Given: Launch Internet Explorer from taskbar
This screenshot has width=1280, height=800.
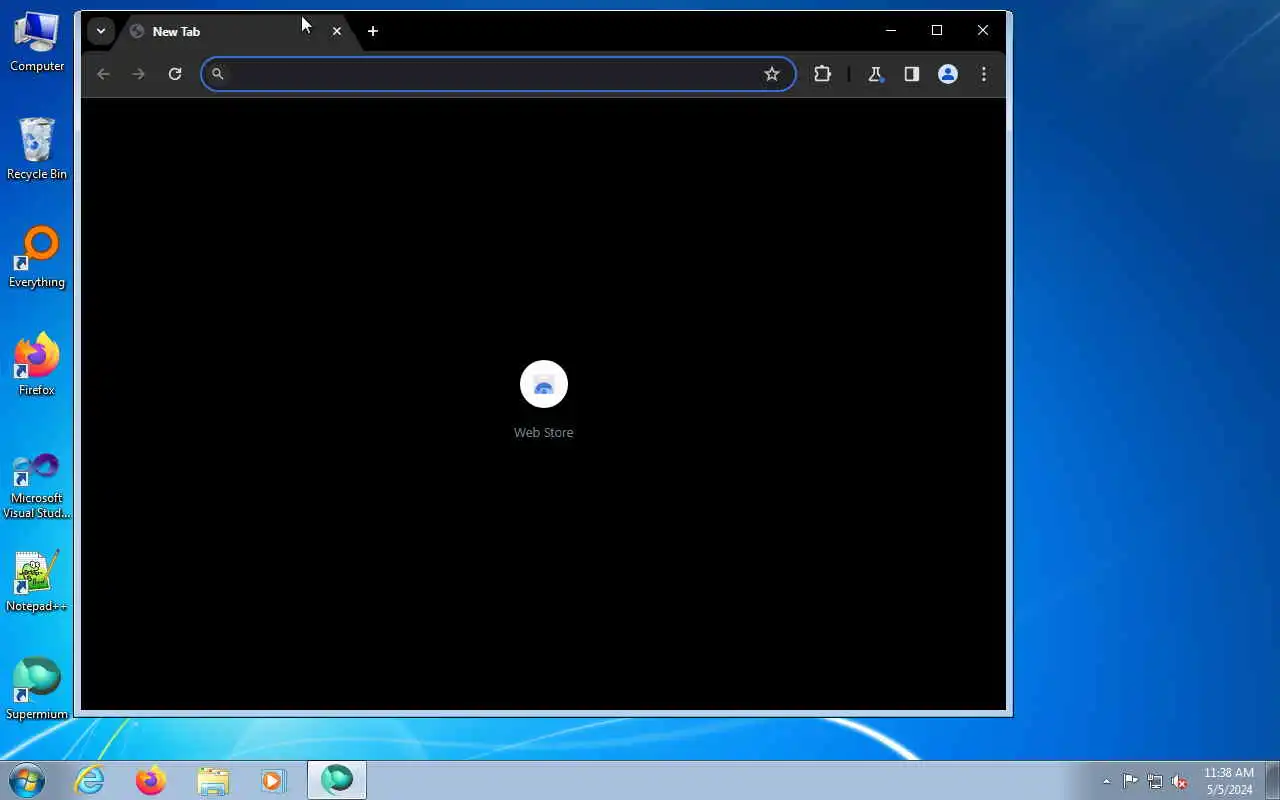Looking at the screenshot, I should pos(90,780).
